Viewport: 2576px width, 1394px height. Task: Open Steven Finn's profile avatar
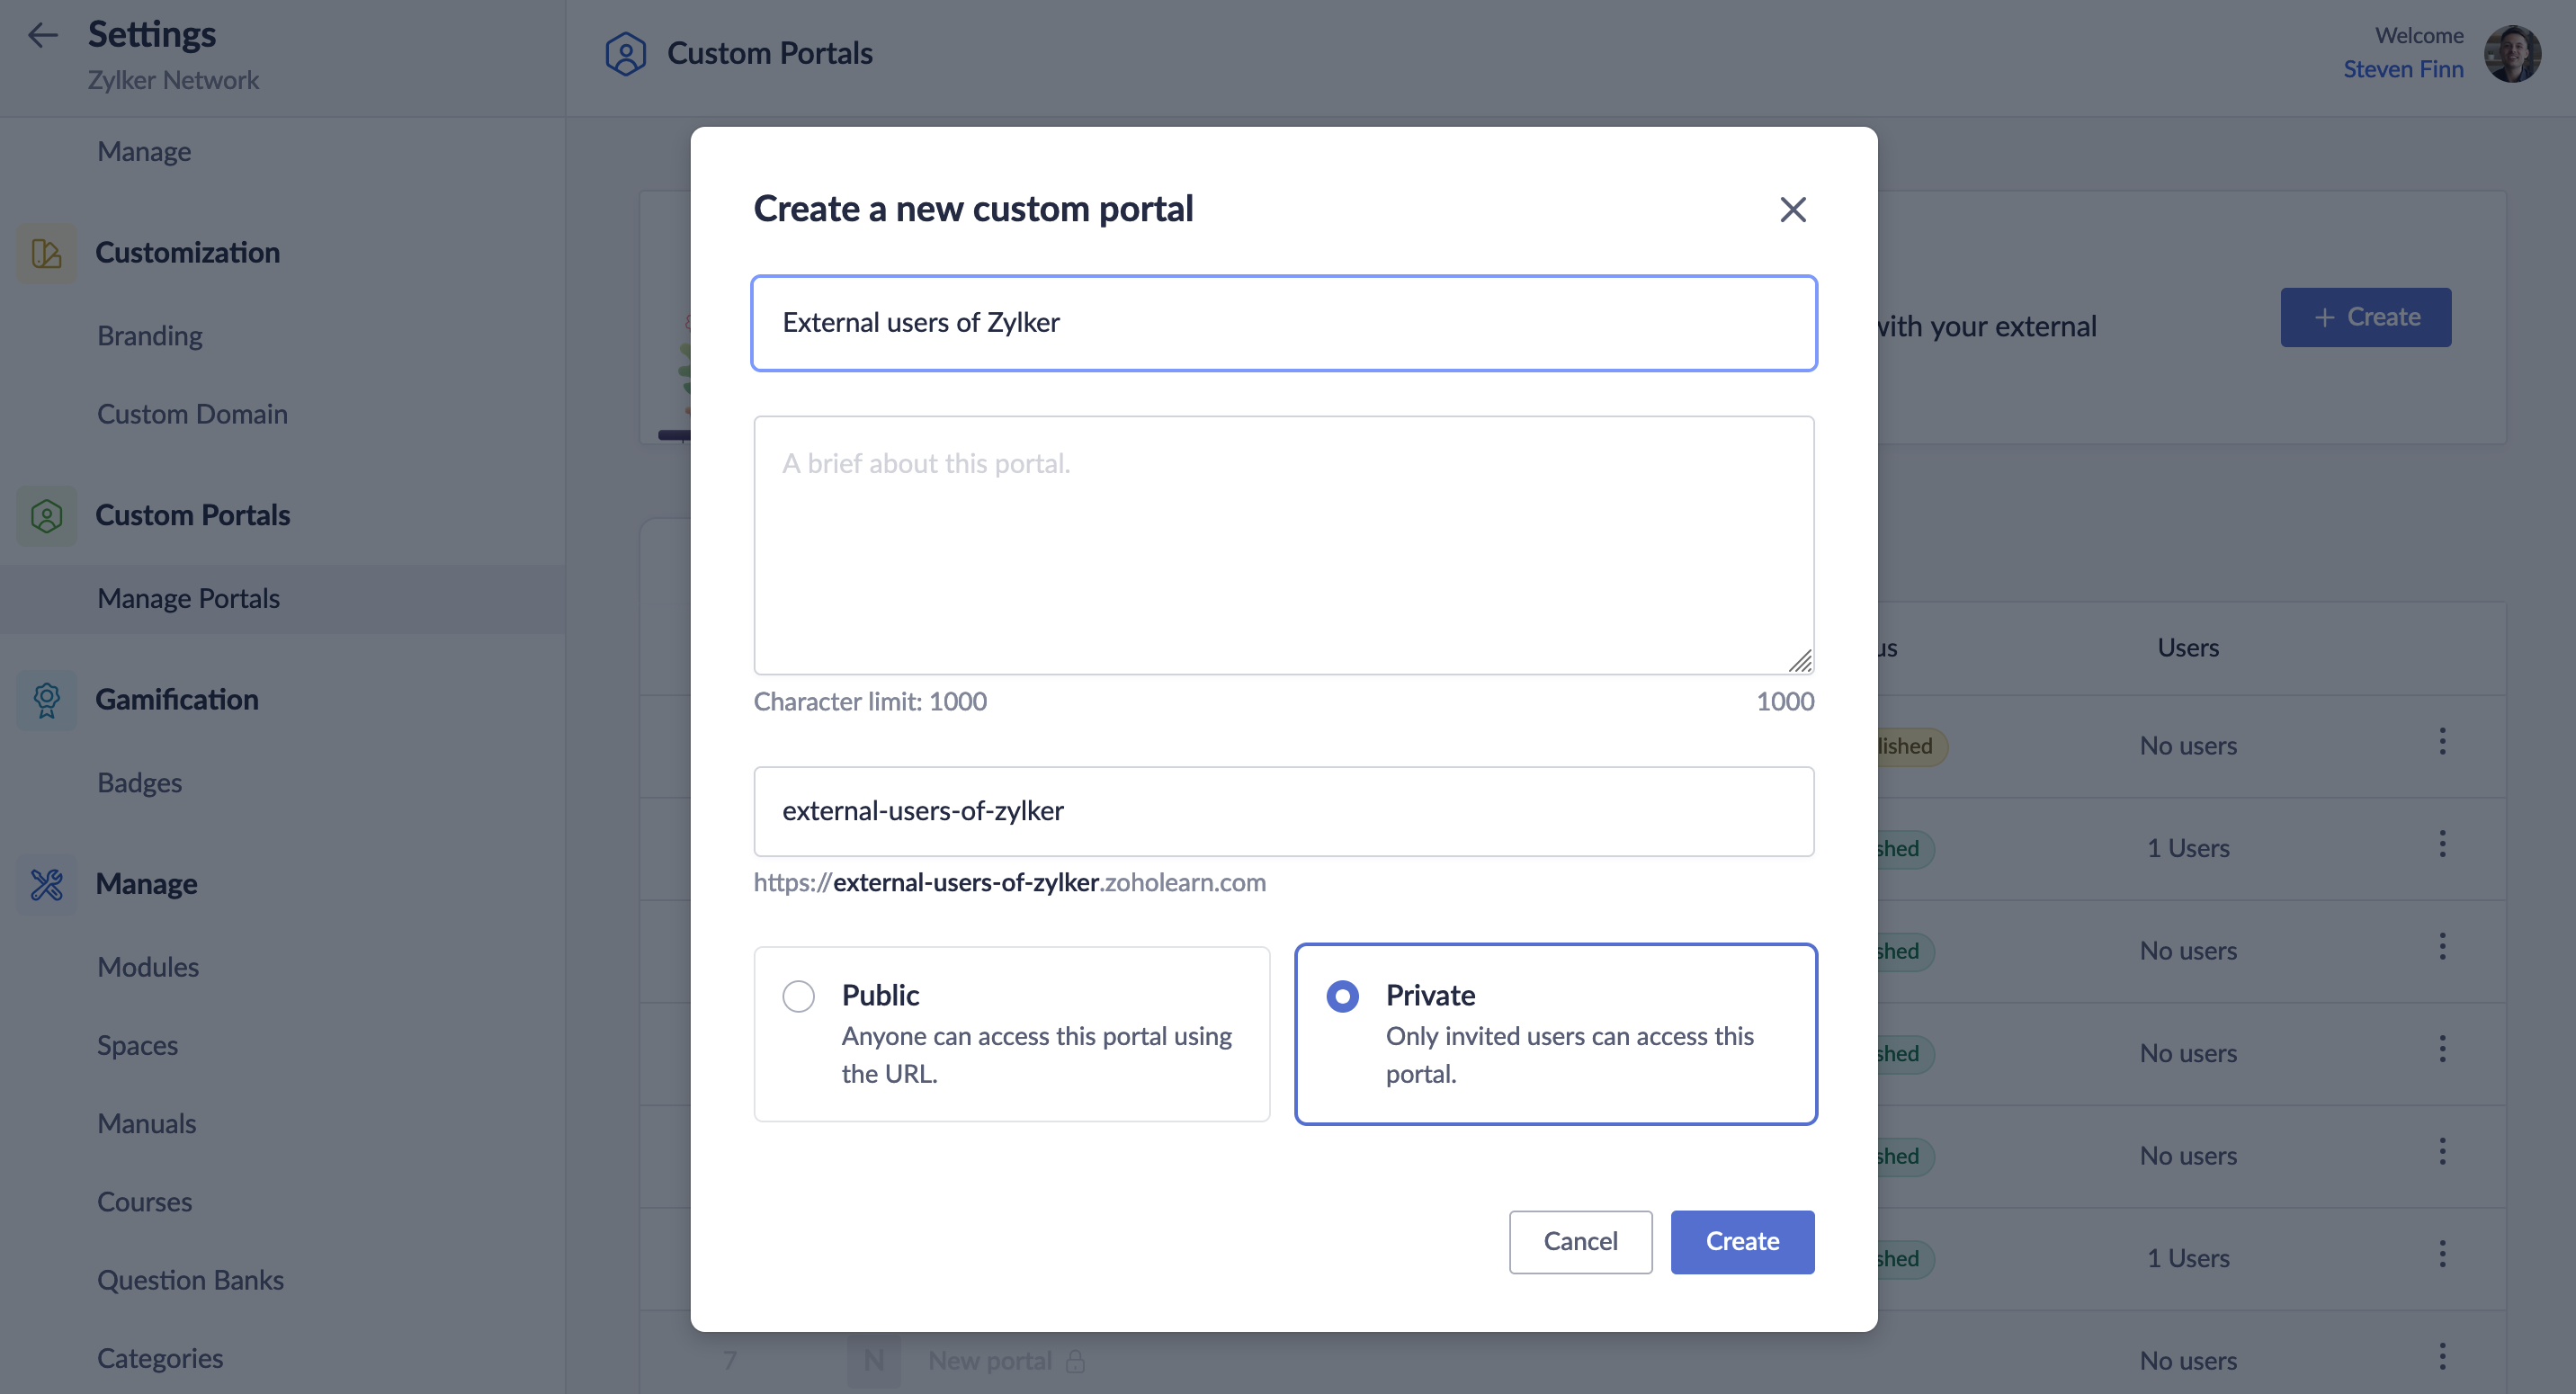(2512, 54)
